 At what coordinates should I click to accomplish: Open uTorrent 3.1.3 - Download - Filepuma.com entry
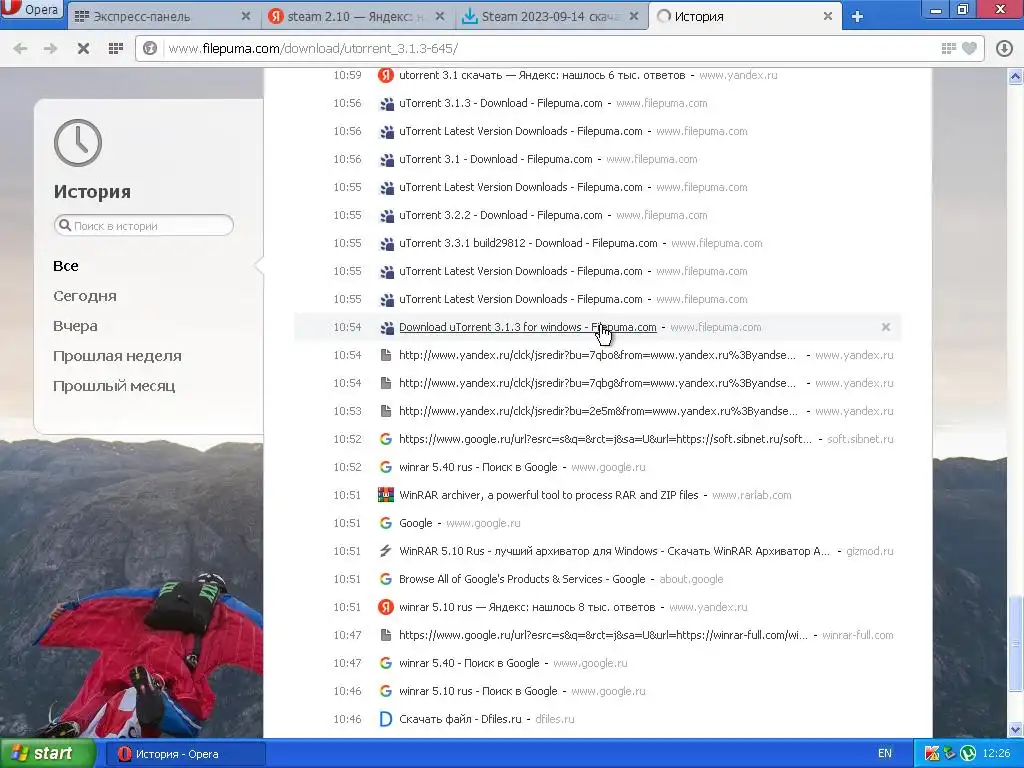click(501, 103)
